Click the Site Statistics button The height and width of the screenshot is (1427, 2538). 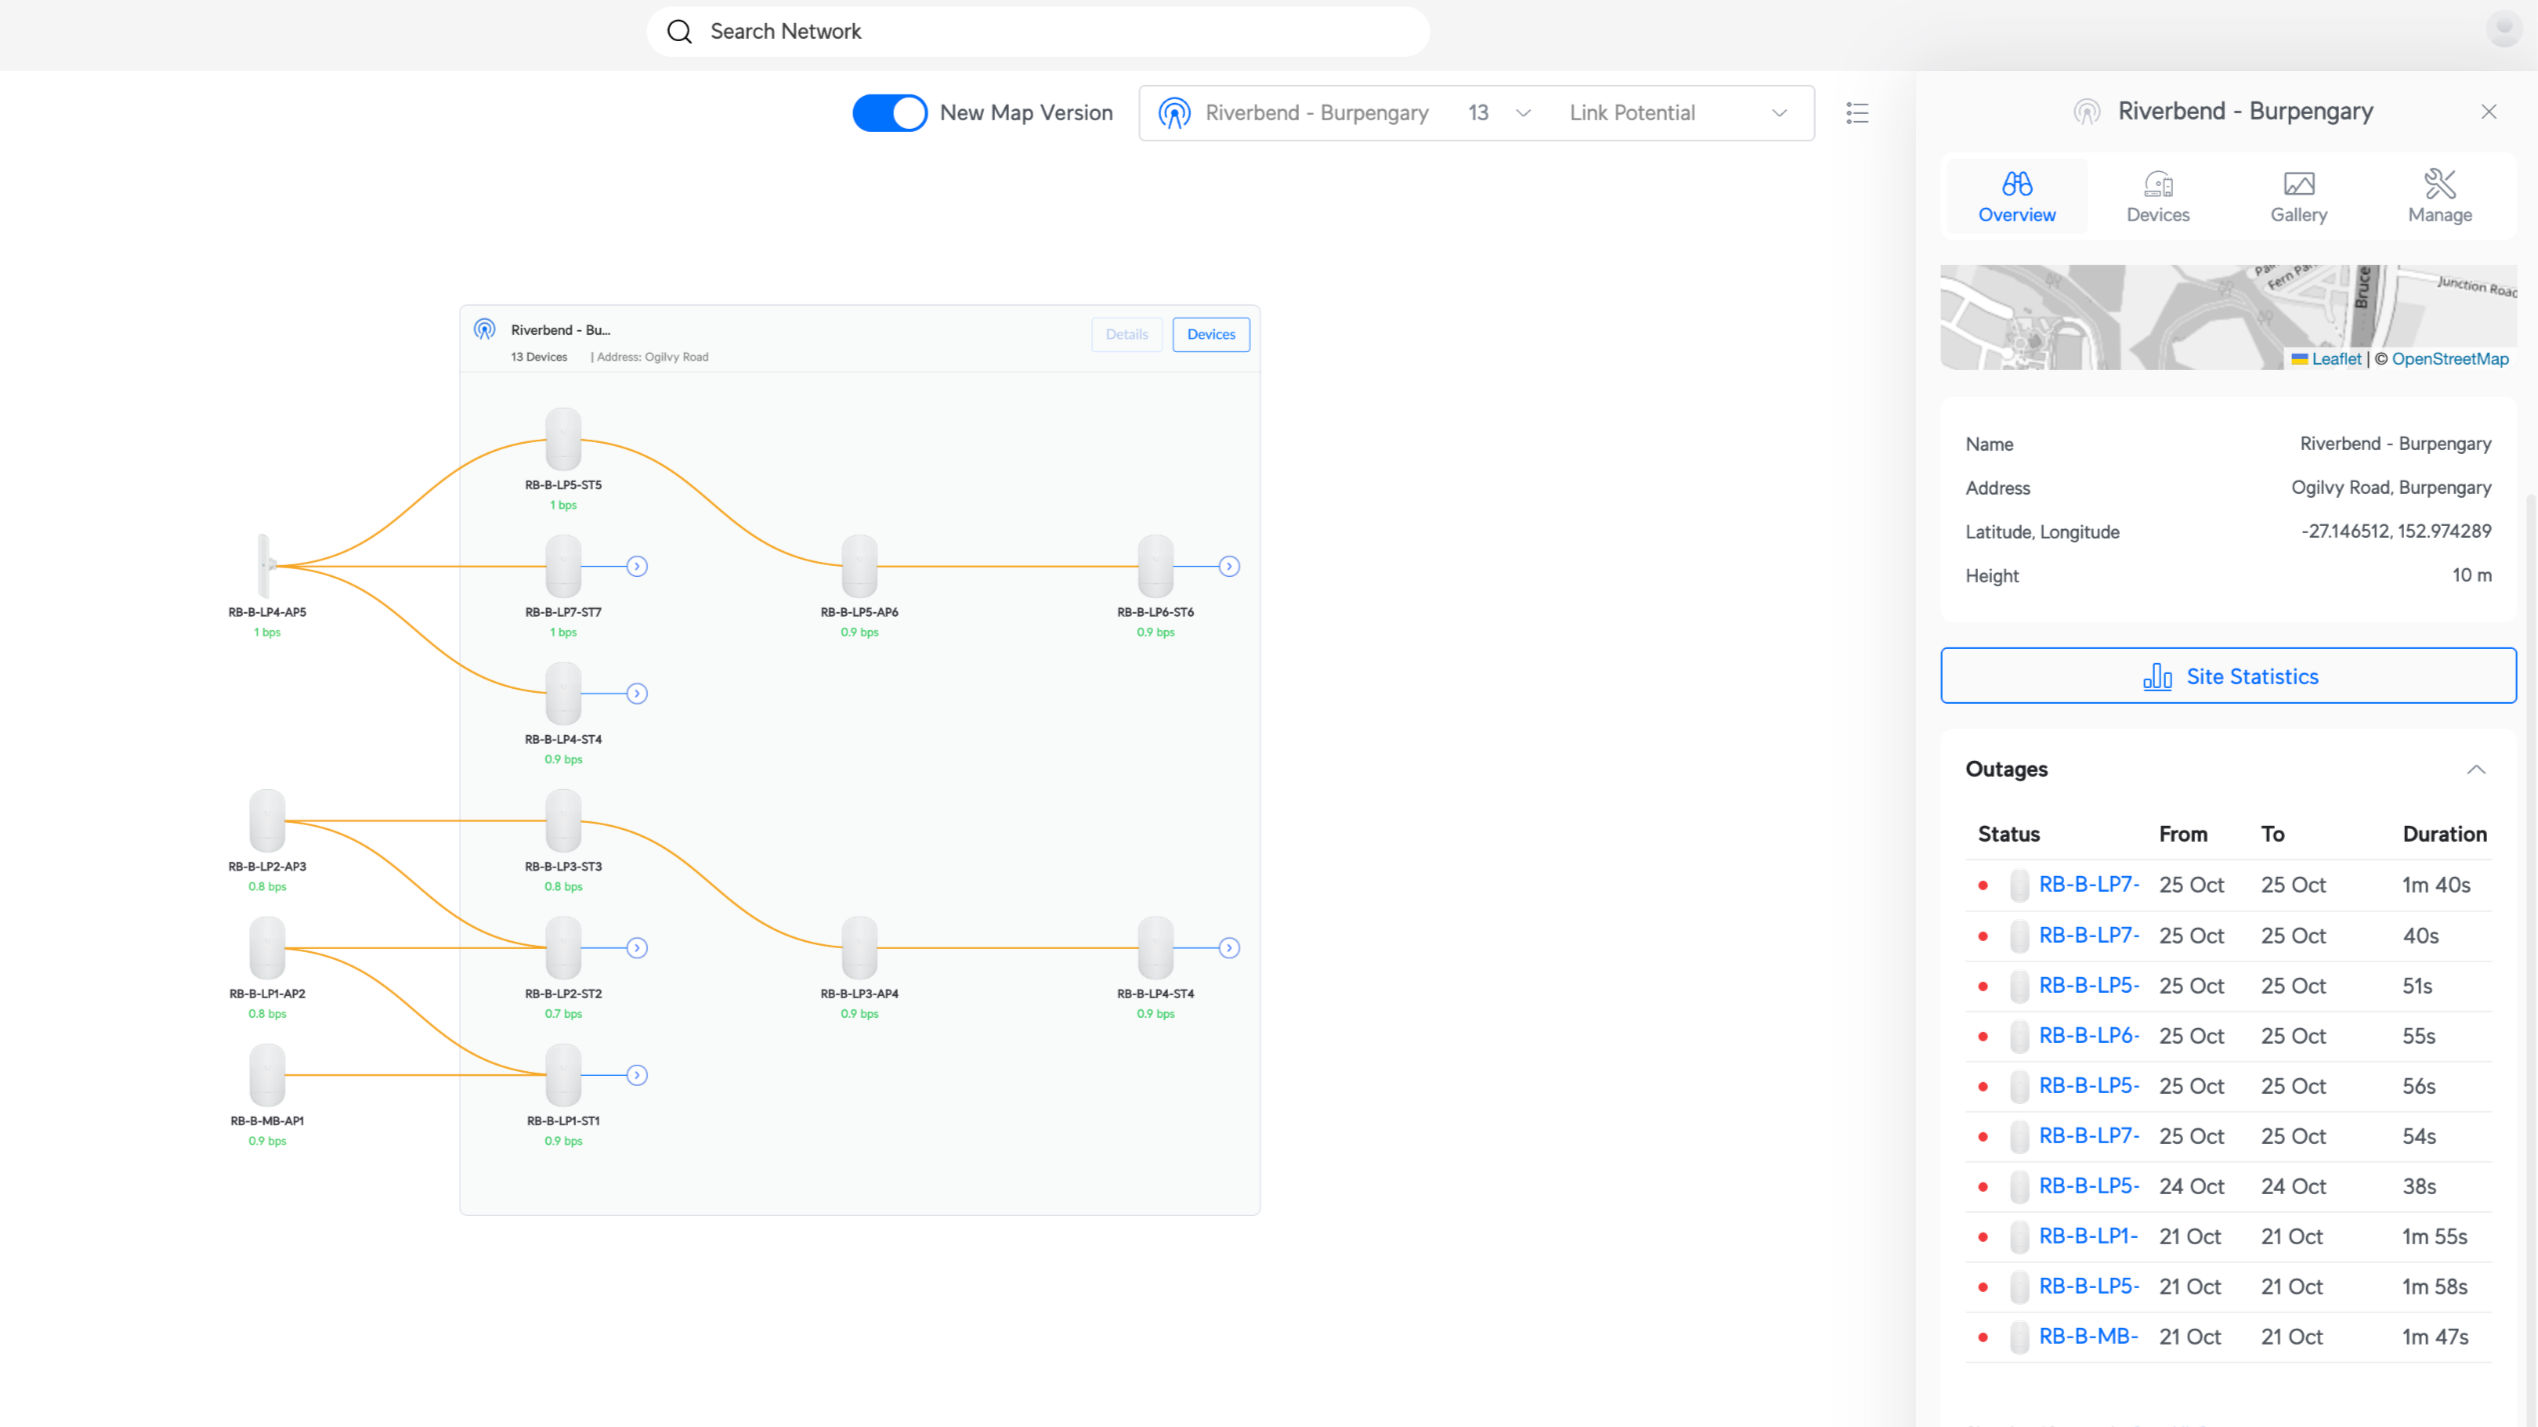pyautogui.click(x=2227, y=676)
